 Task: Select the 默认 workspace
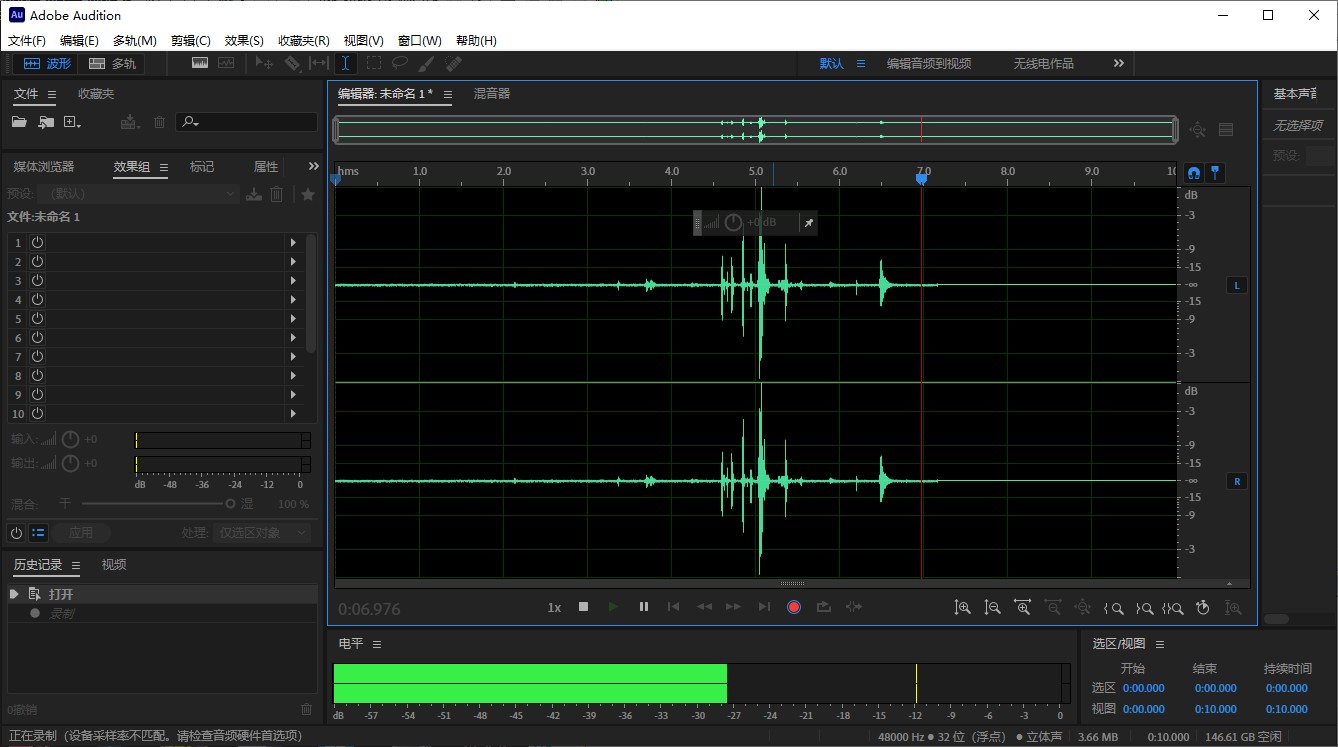(x=831, y=63)
